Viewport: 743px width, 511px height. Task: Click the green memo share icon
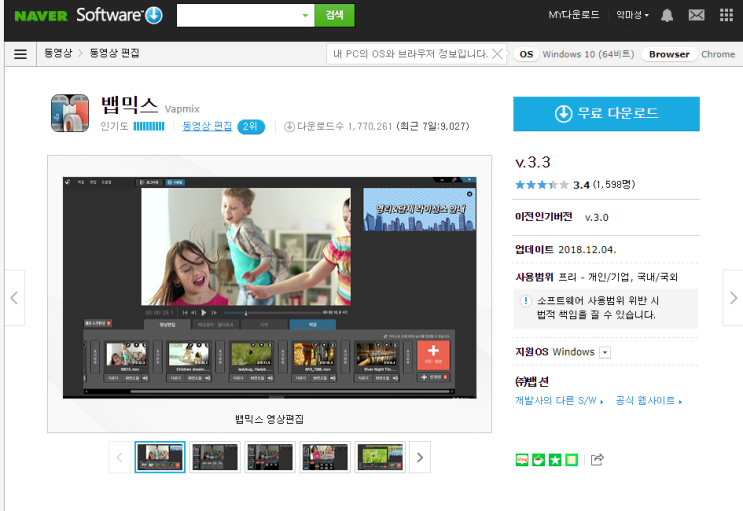pos(571,459)
